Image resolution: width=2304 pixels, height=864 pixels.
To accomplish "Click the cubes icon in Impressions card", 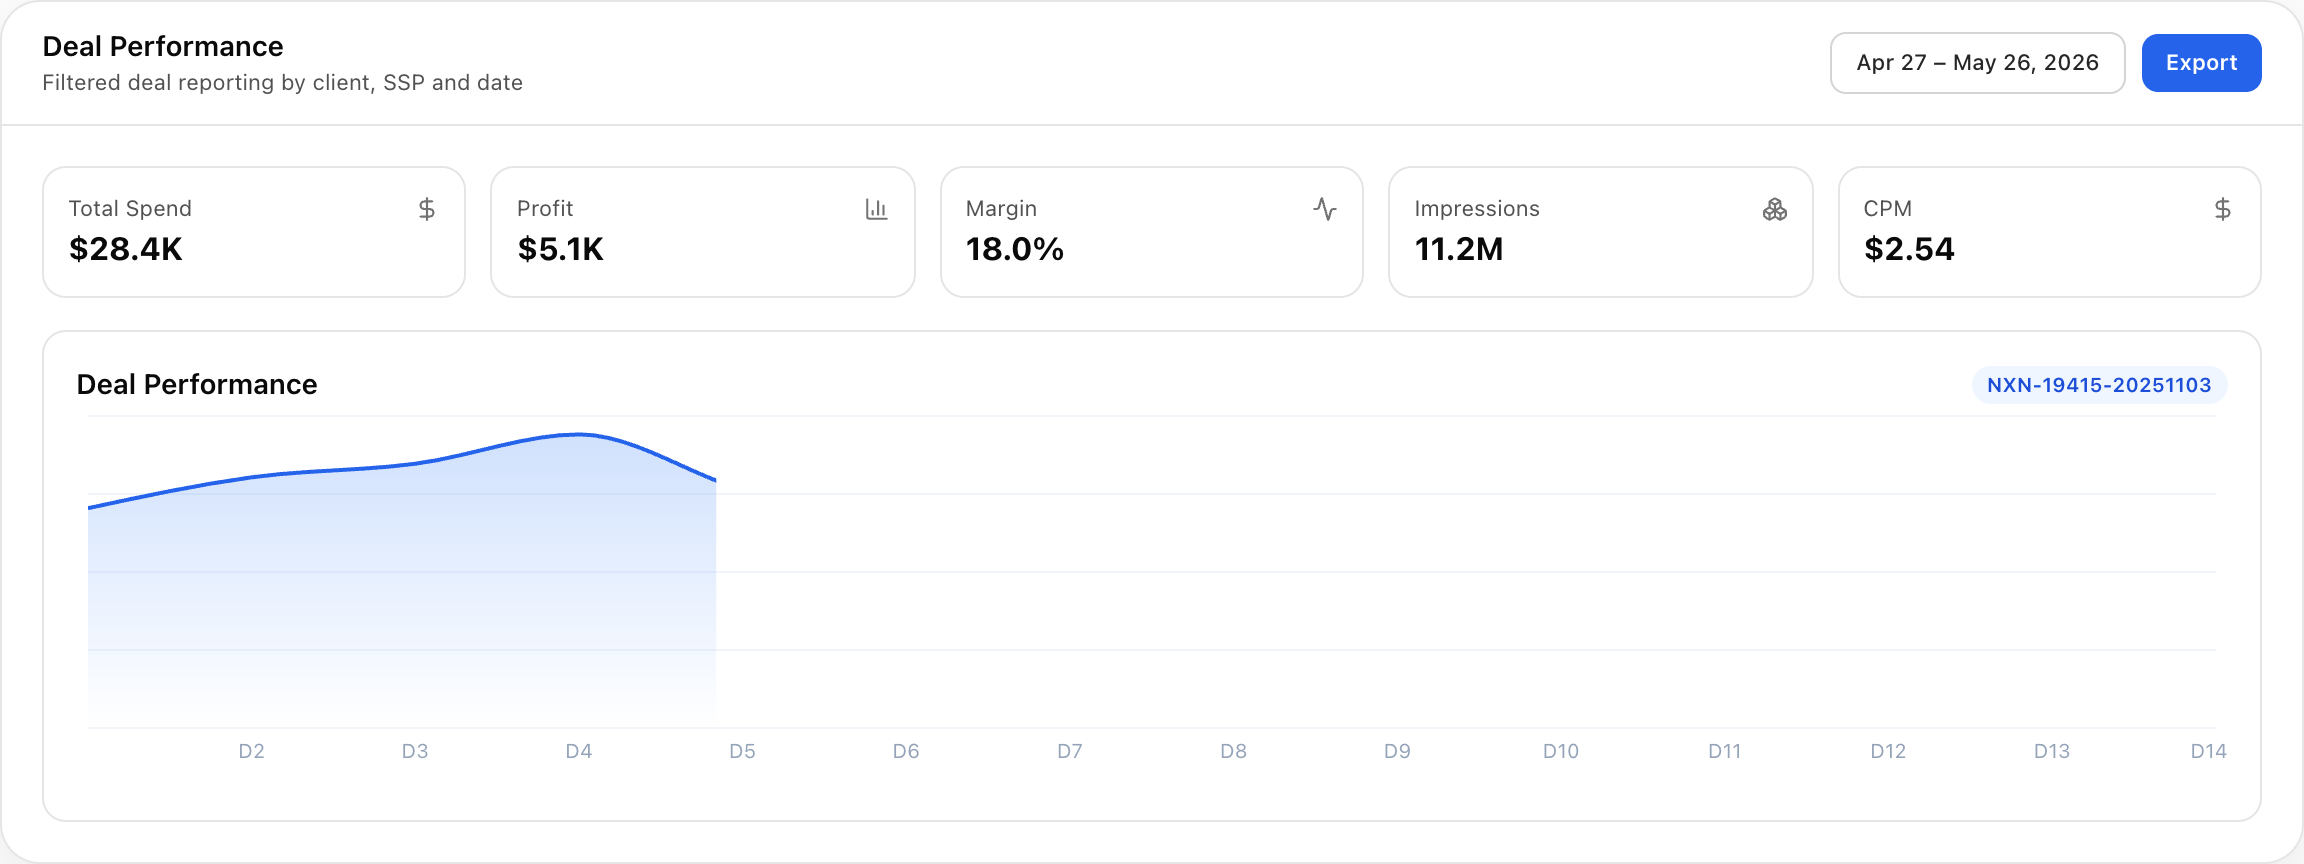I will click(1775, 209).
